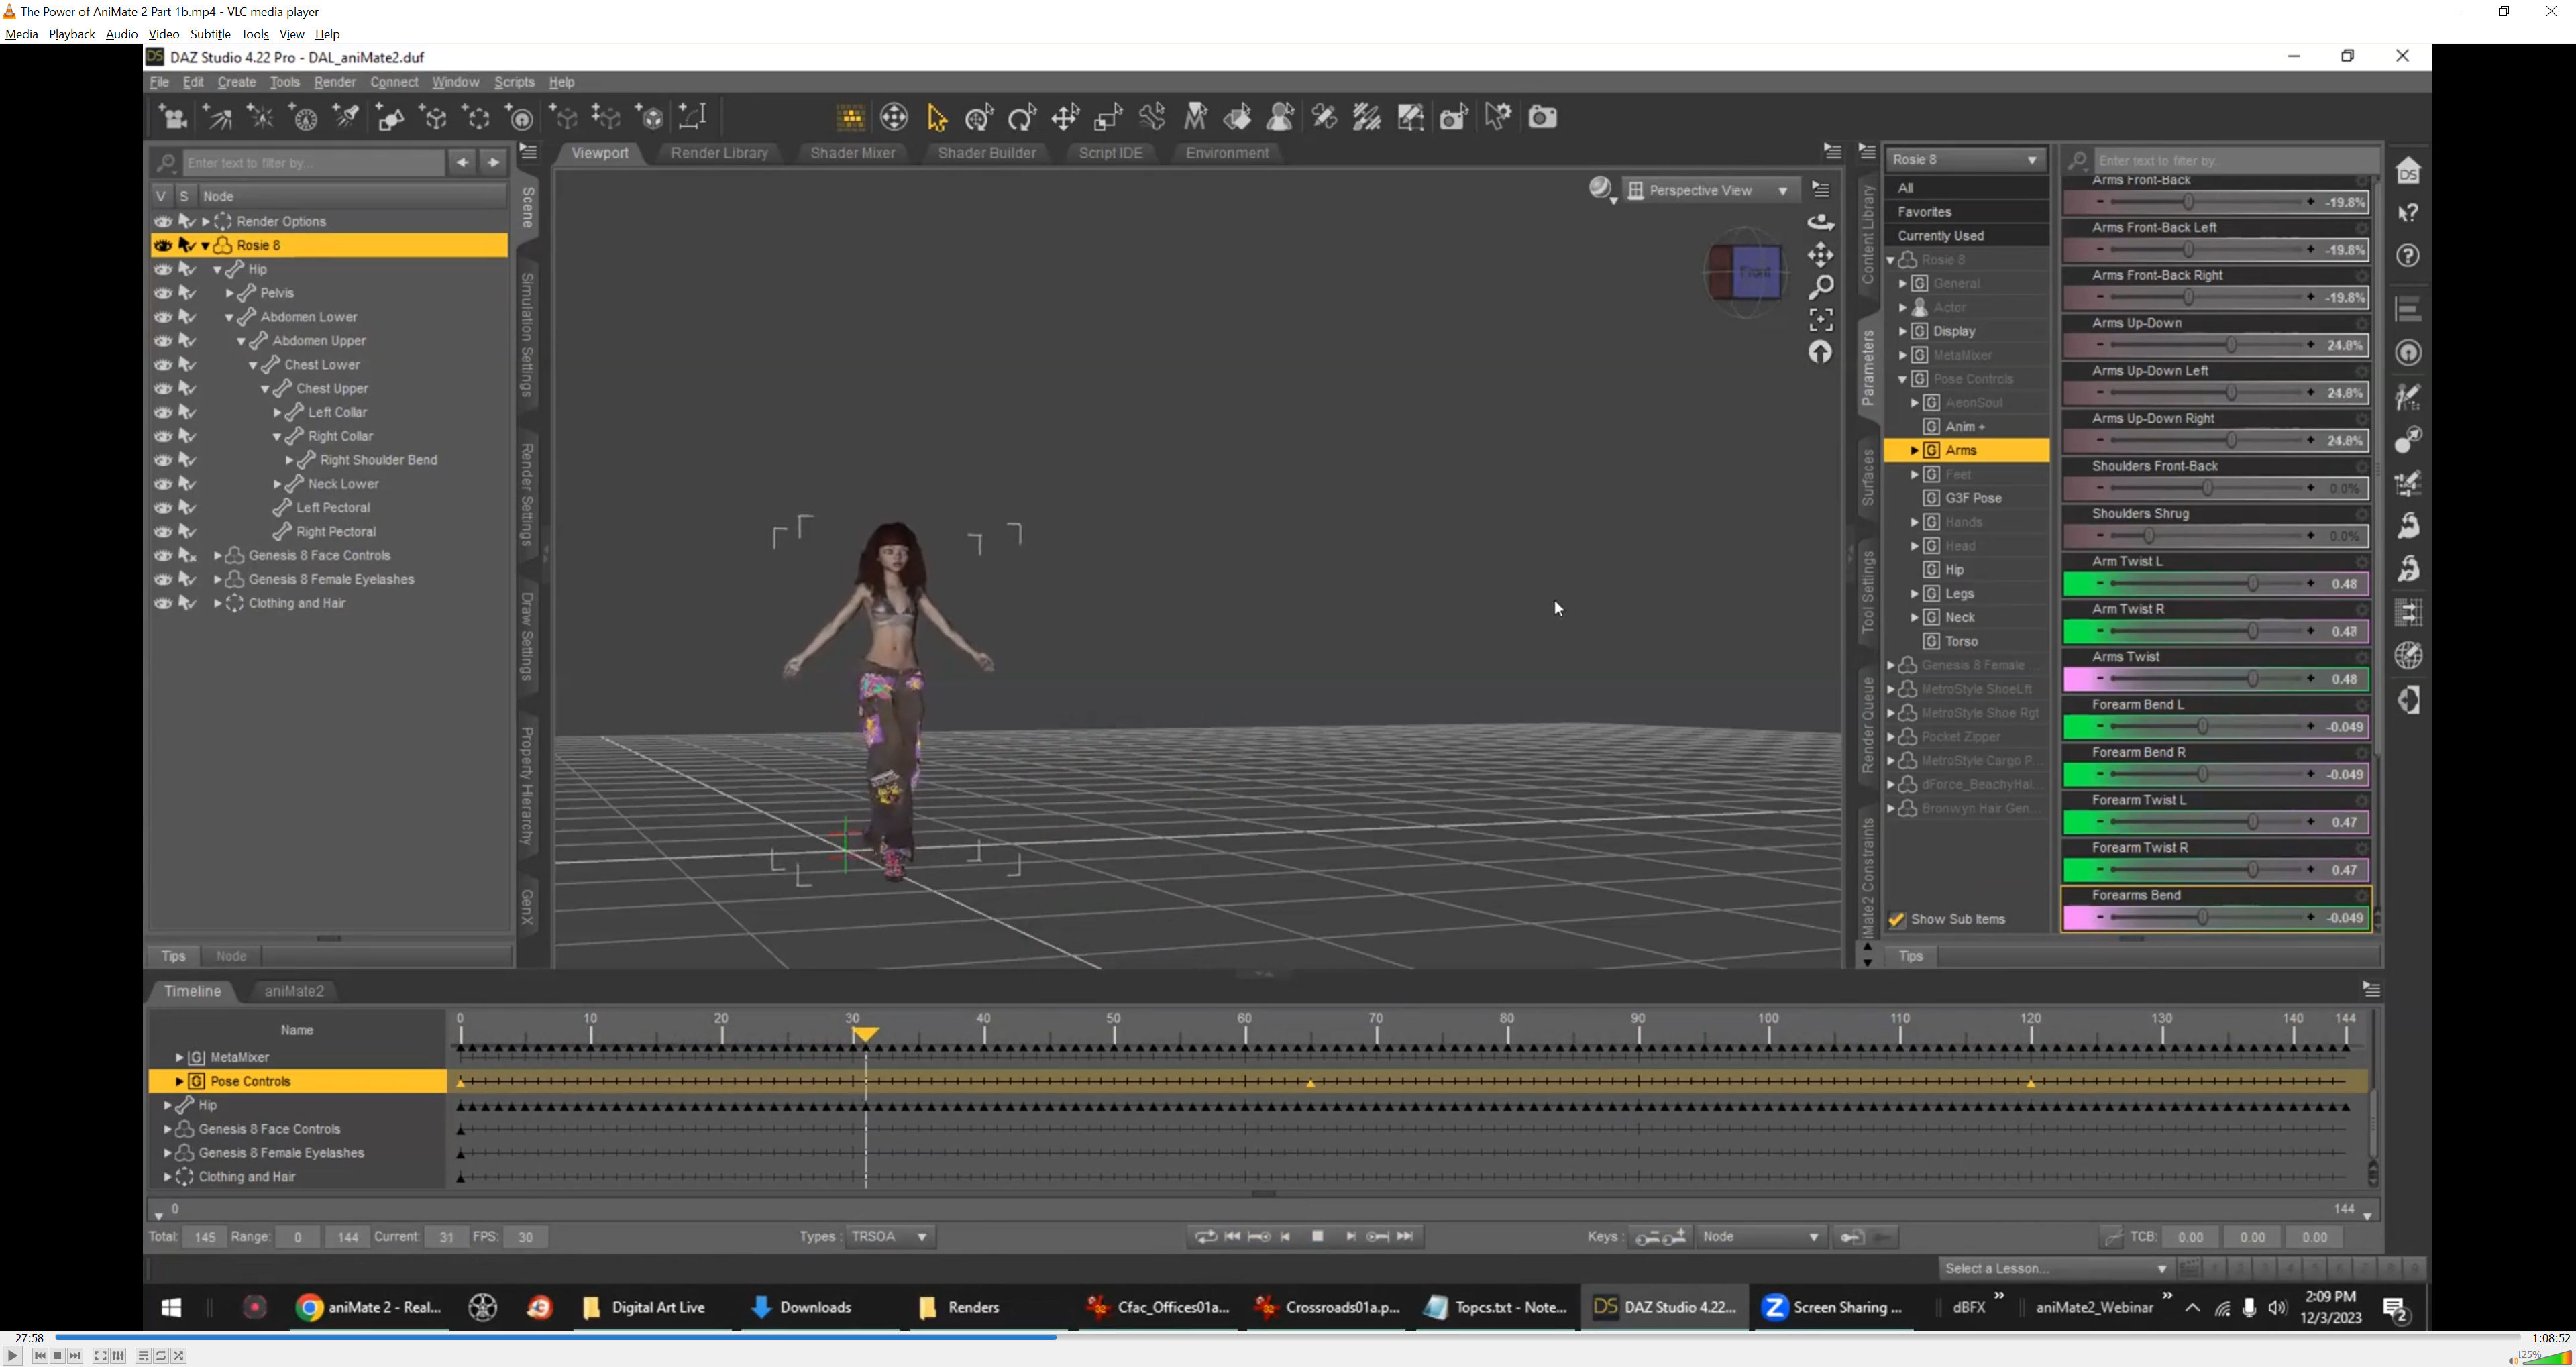Click the VLC video seek progress bar
Viewport: 2576px width, 1367px height.
pos(1288,1337)
